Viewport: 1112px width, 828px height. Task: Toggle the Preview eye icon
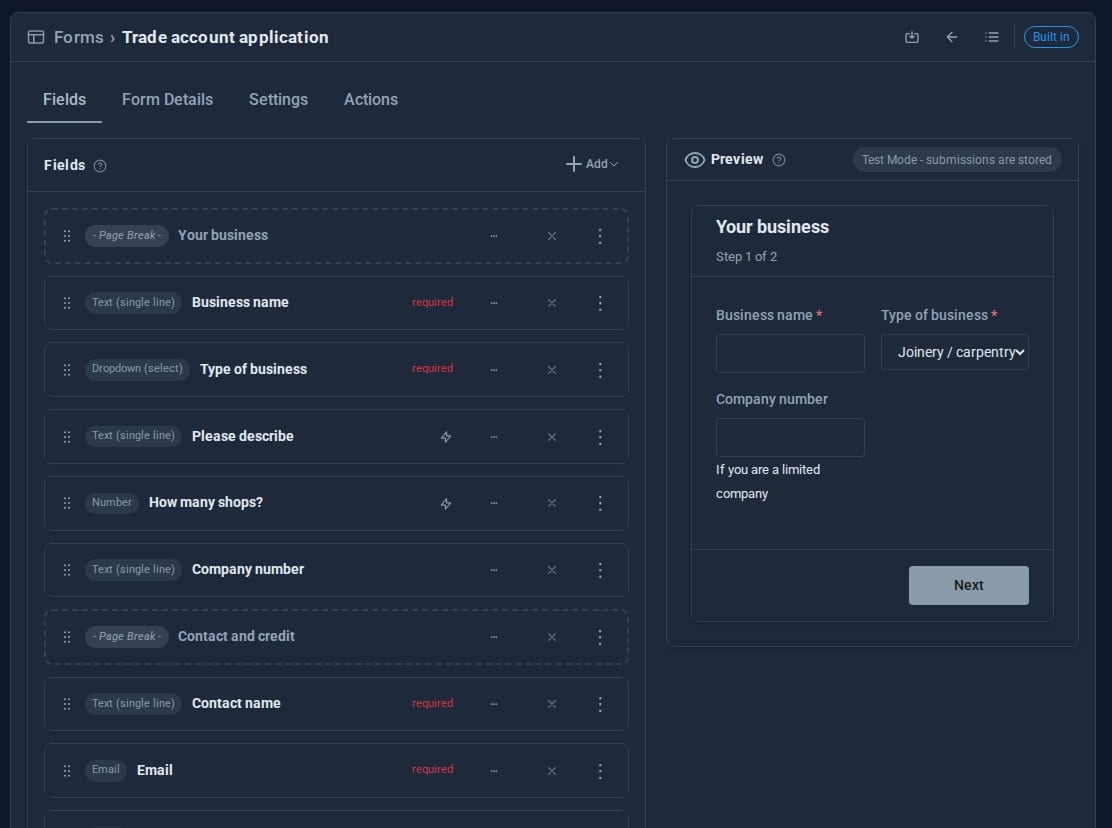pyautogui.click(x=694, y=160)
